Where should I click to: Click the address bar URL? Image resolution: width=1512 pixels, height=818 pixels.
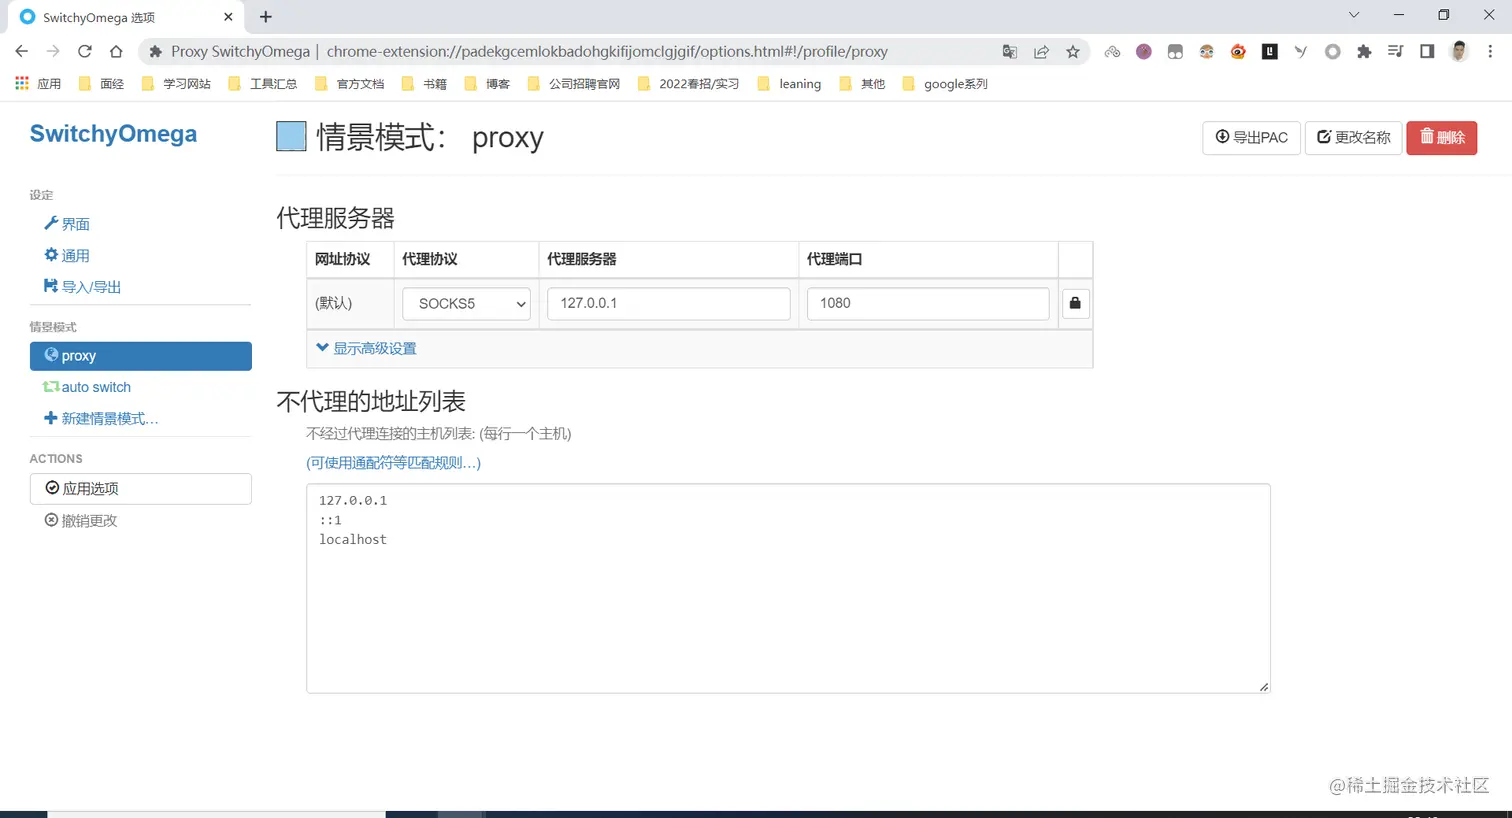pos(607,52)
